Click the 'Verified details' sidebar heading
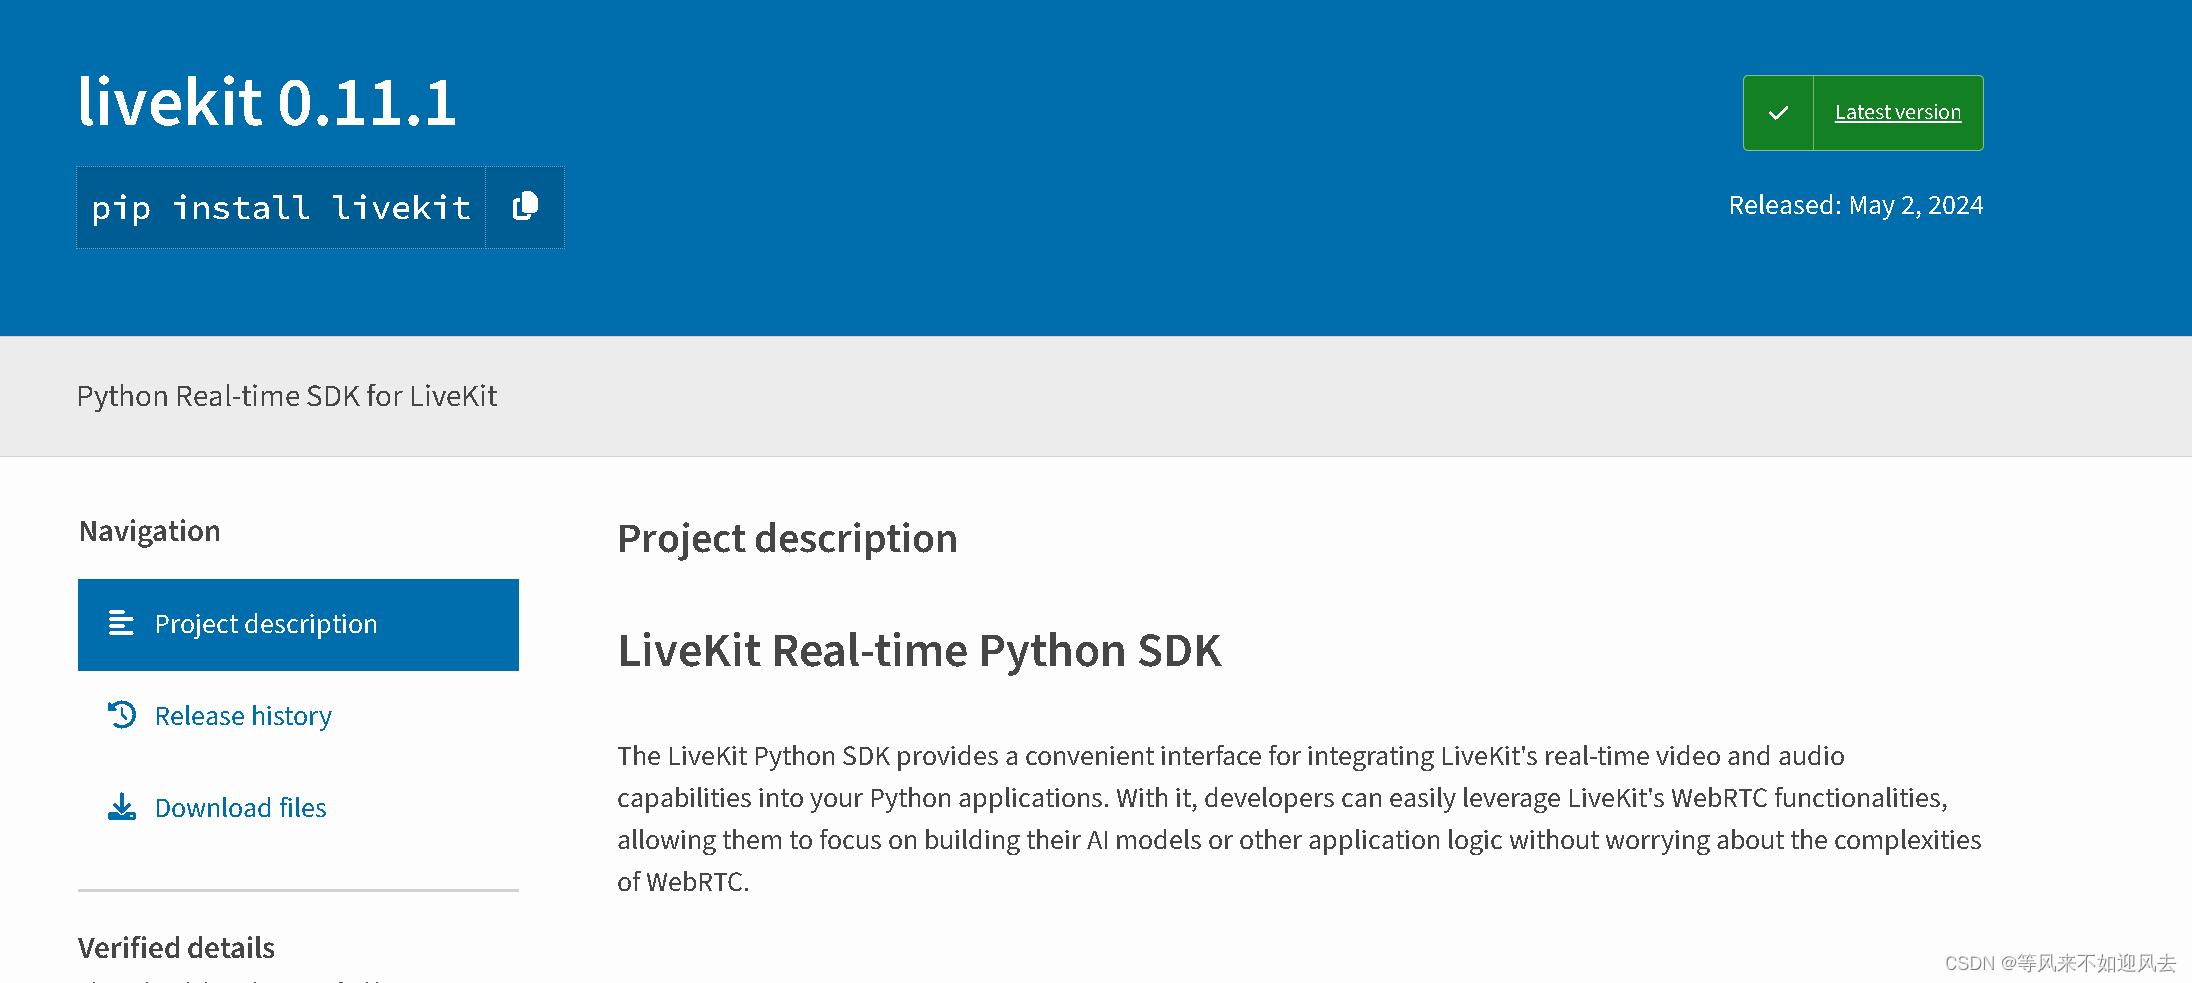 pyautogui.click(x=176, y=947)
